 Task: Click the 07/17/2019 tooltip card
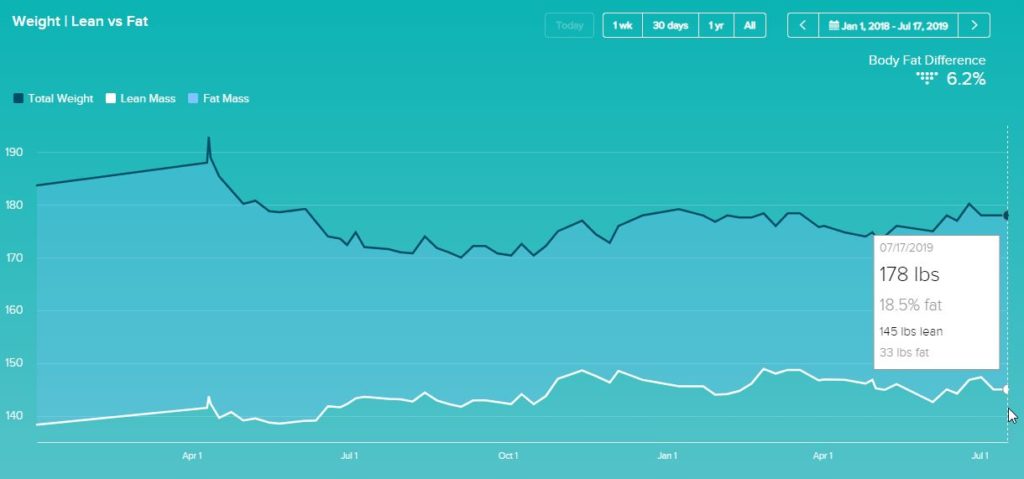(x=936, y=301)
